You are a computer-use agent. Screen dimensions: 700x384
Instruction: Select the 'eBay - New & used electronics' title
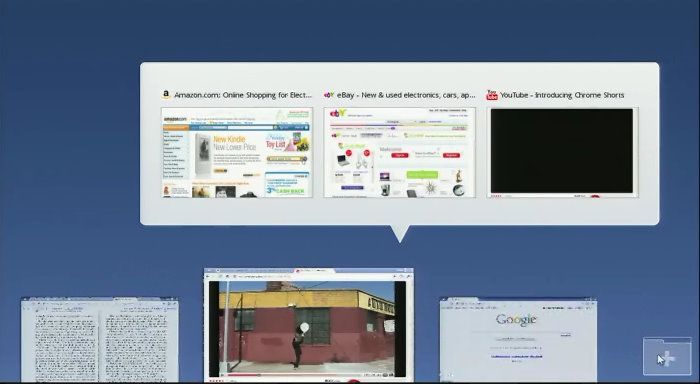pyautogui.click(x=406, y=95)
